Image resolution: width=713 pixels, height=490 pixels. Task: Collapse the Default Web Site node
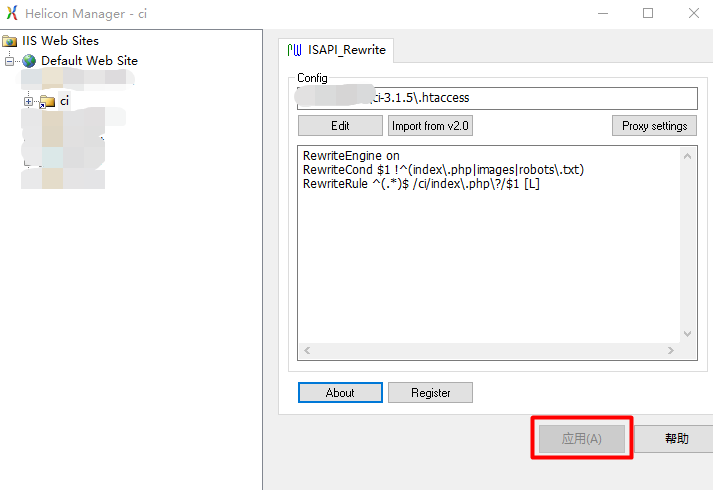click(x=10, y=61)
